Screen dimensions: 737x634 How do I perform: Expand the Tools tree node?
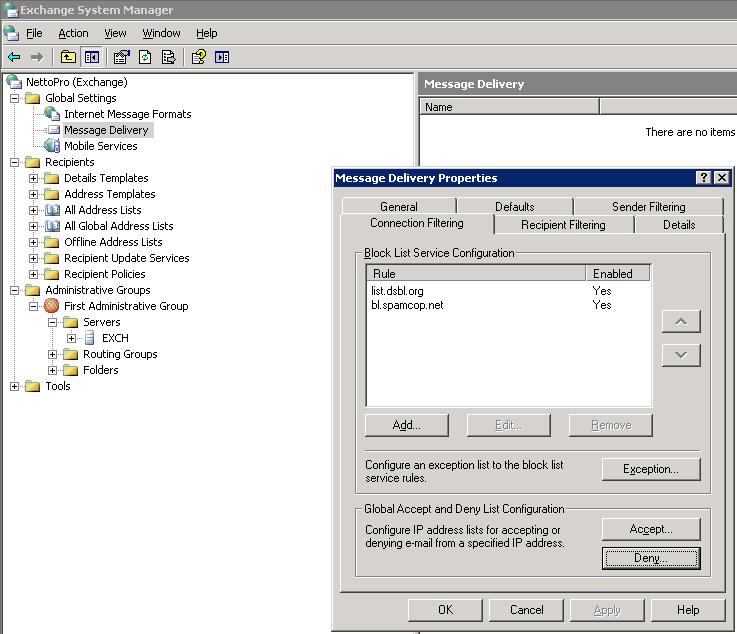tap(15, 386)
